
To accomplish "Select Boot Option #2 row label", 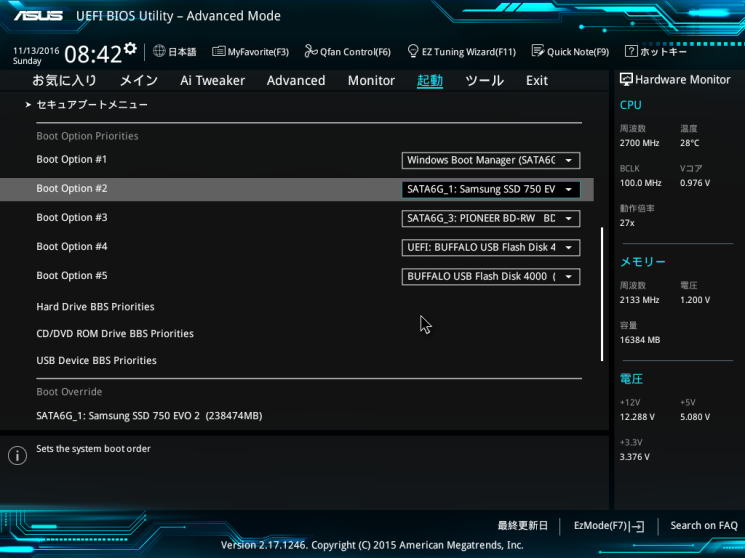I will pos(72,188).
